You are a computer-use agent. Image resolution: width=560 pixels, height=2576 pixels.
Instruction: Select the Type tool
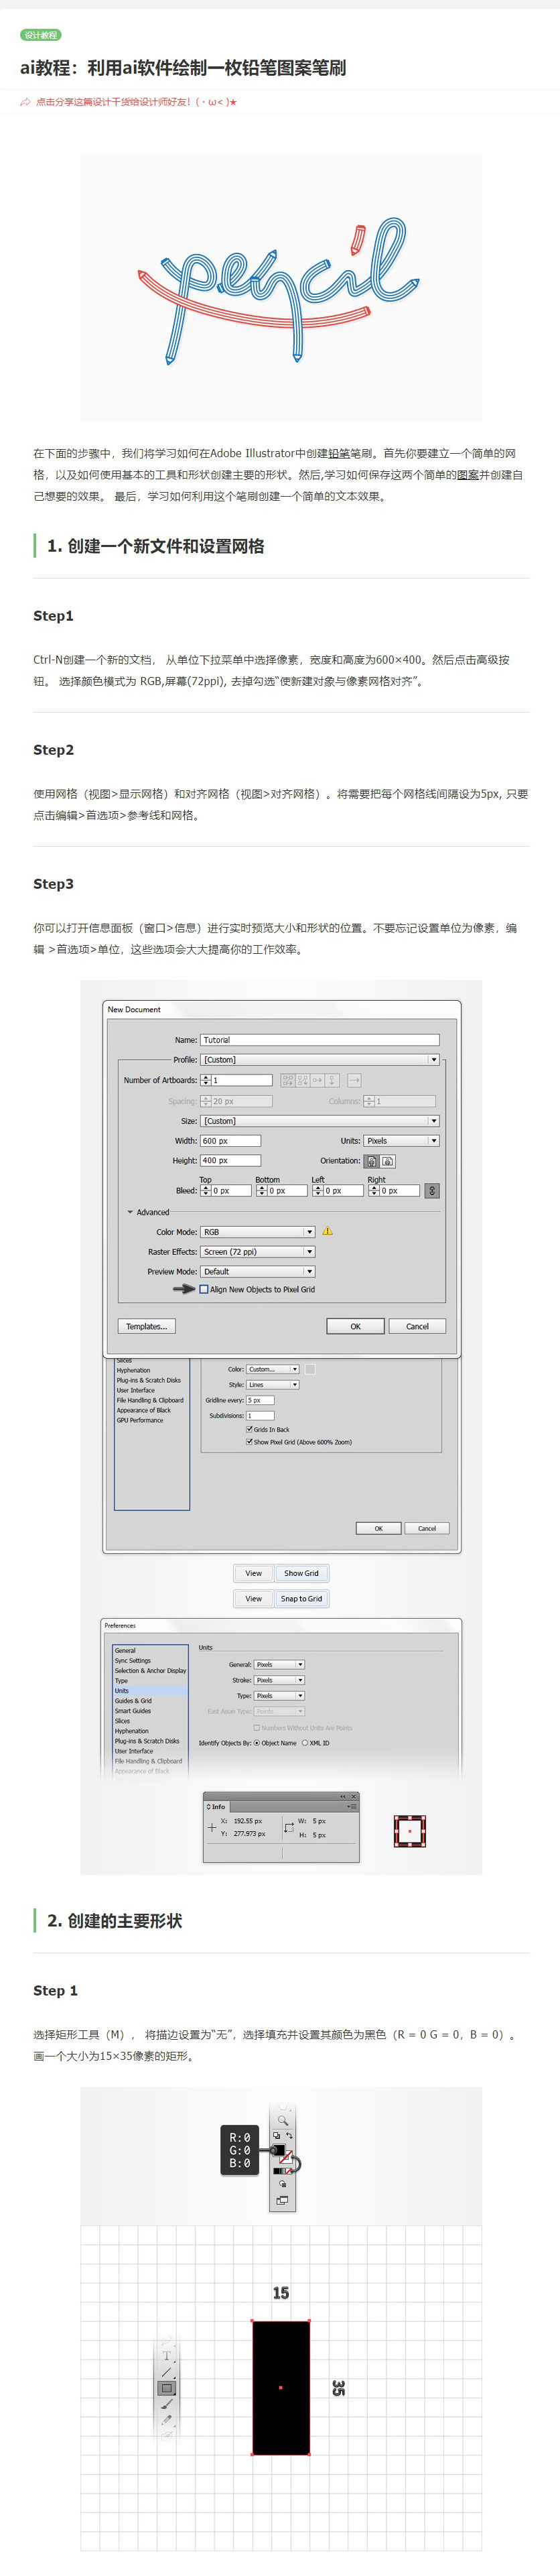pos(167,2355)
